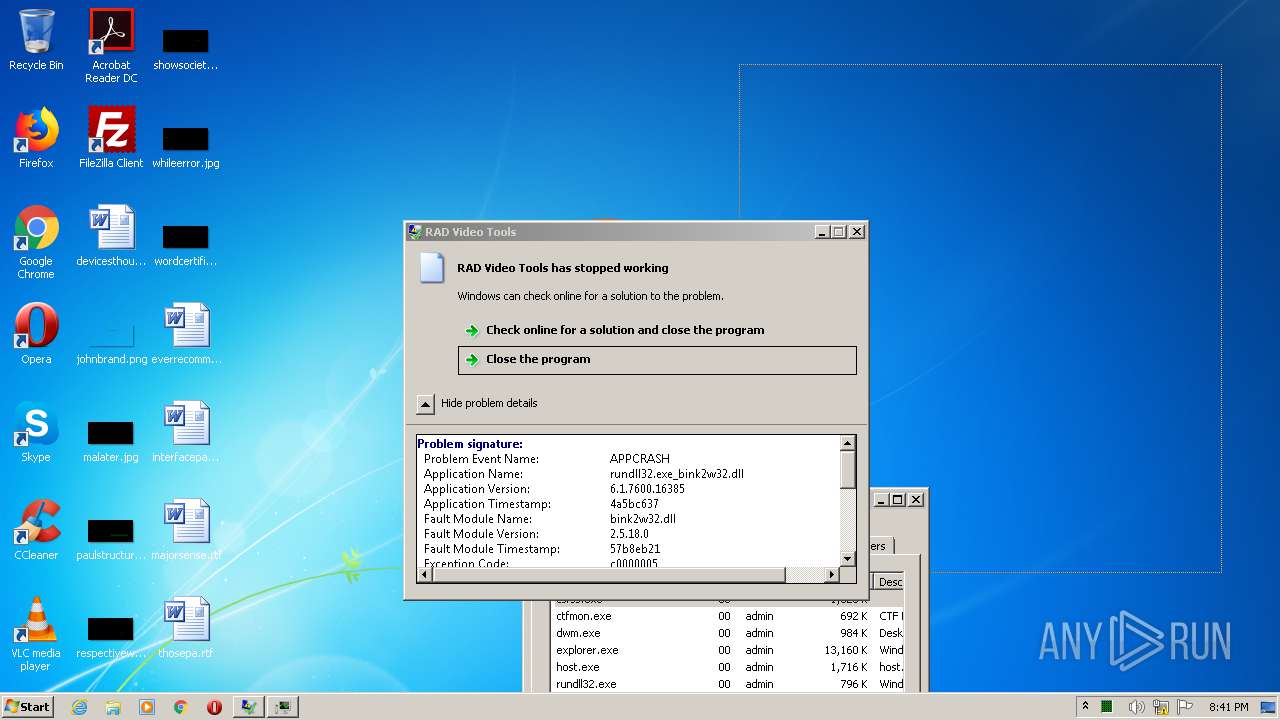Open the network tray icon
The width and height of the screenshot is (1280, 720).
click(1161, 707)
